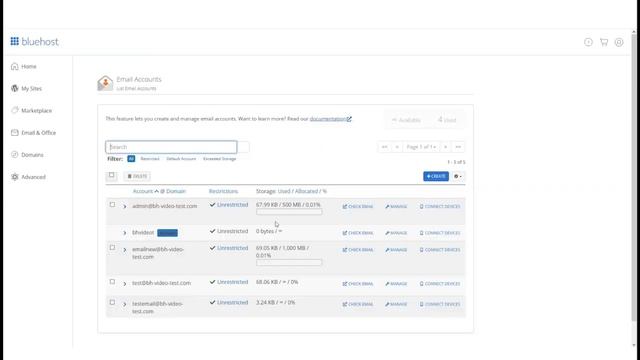
Task: Expand the admin@bh-video-test.com row
Action: [124, 207]
